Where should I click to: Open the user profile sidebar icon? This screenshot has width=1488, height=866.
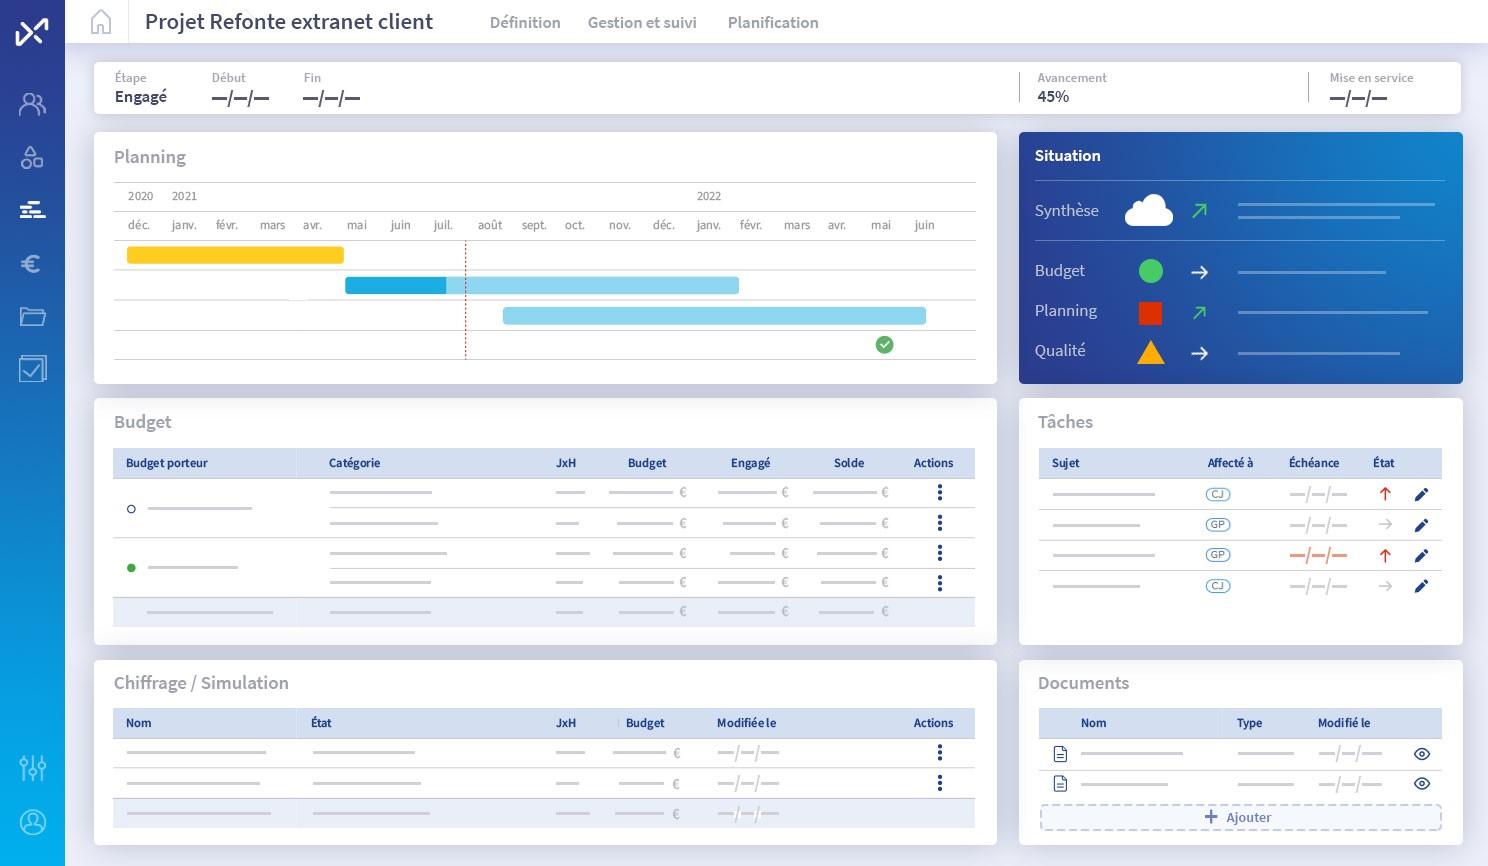(x=32, y=822)
